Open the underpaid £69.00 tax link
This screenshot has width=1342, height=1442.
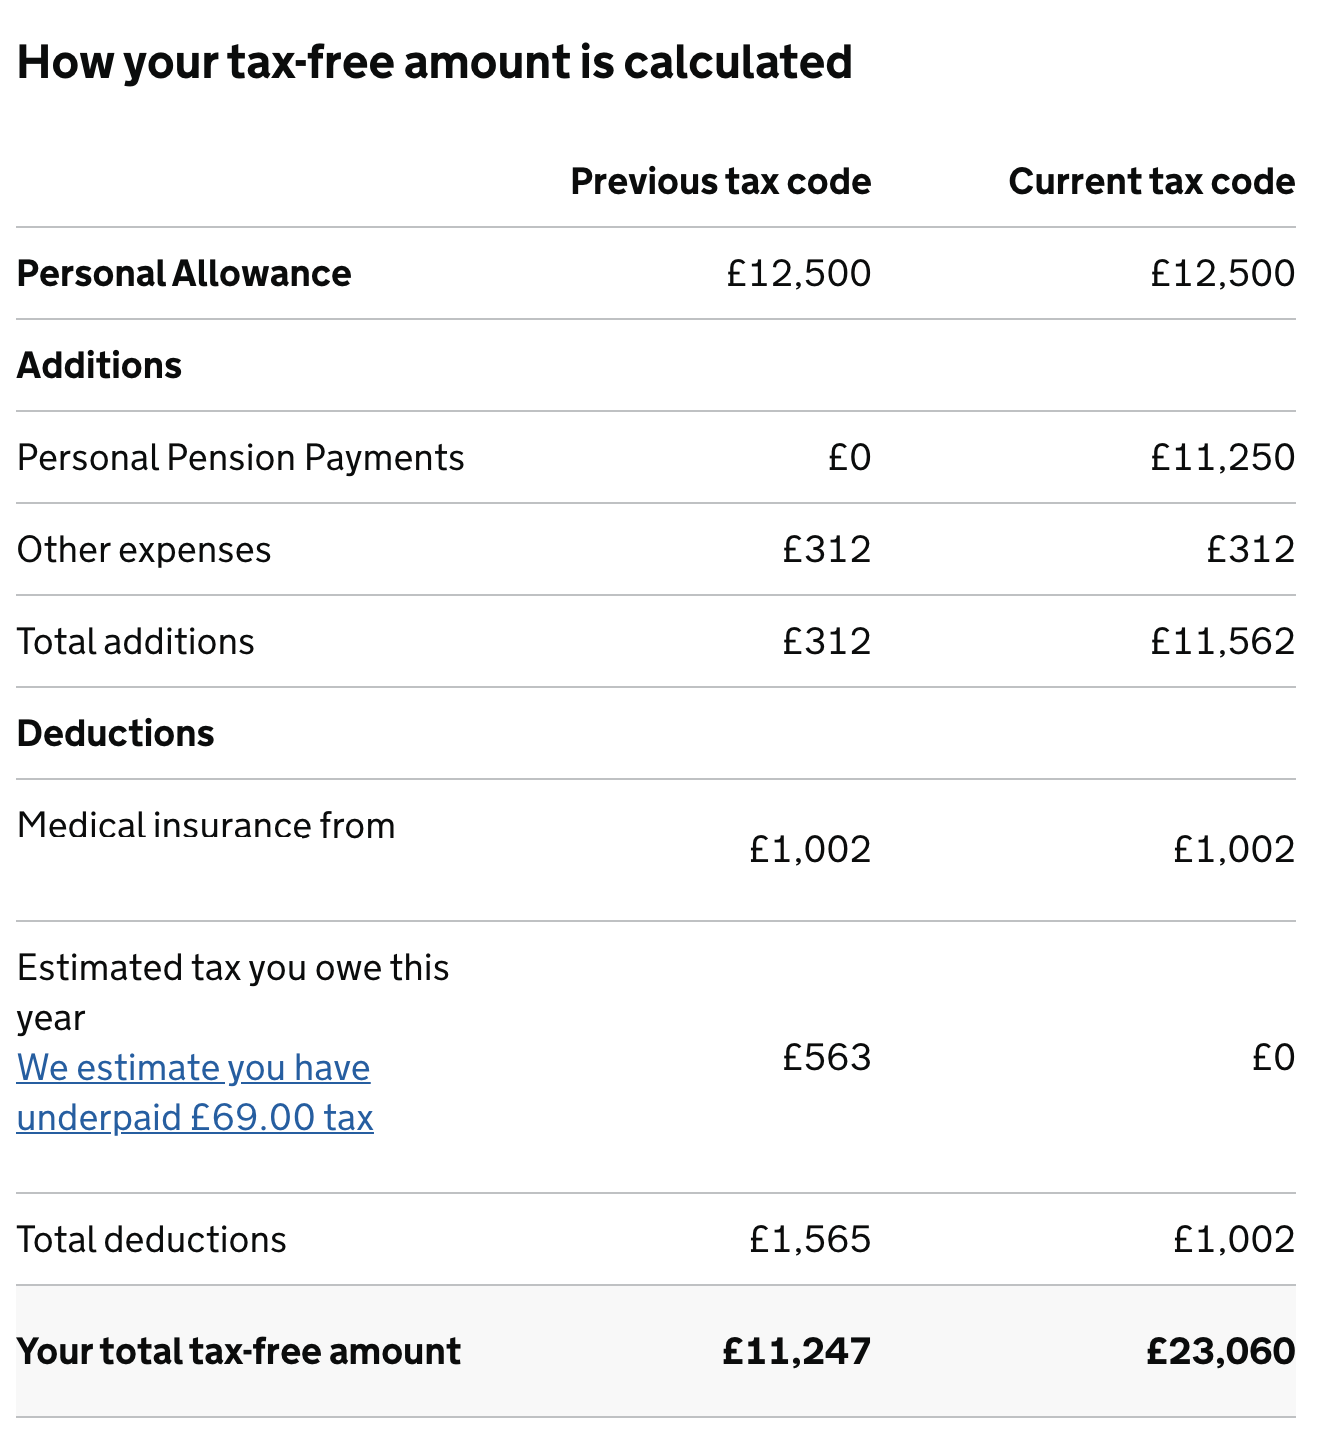pos(194,1093)
